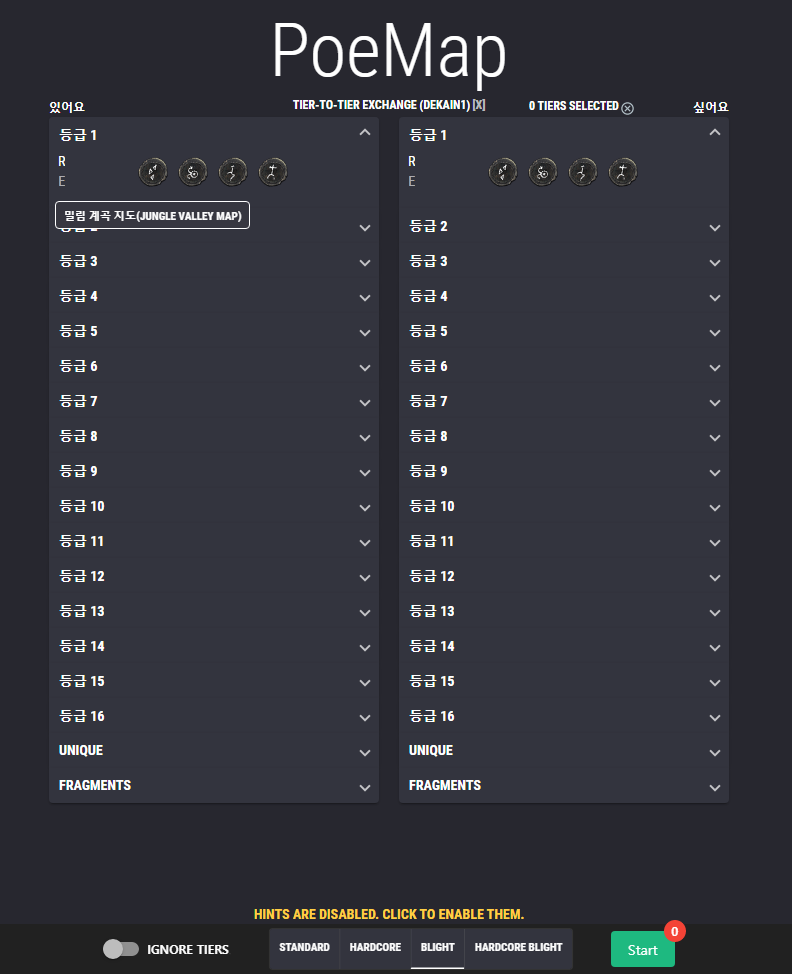Image resolution: width=792 pixels, height=974 pixels.
Task: Open left 등급 9 row label
Action: point(78,471)
